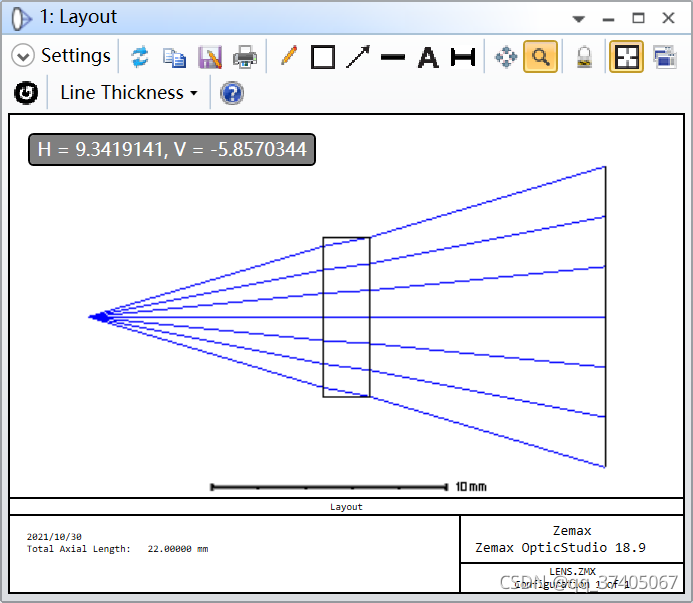Click the Settings label
Screen dimensions: 693x603
pos(76,56)
